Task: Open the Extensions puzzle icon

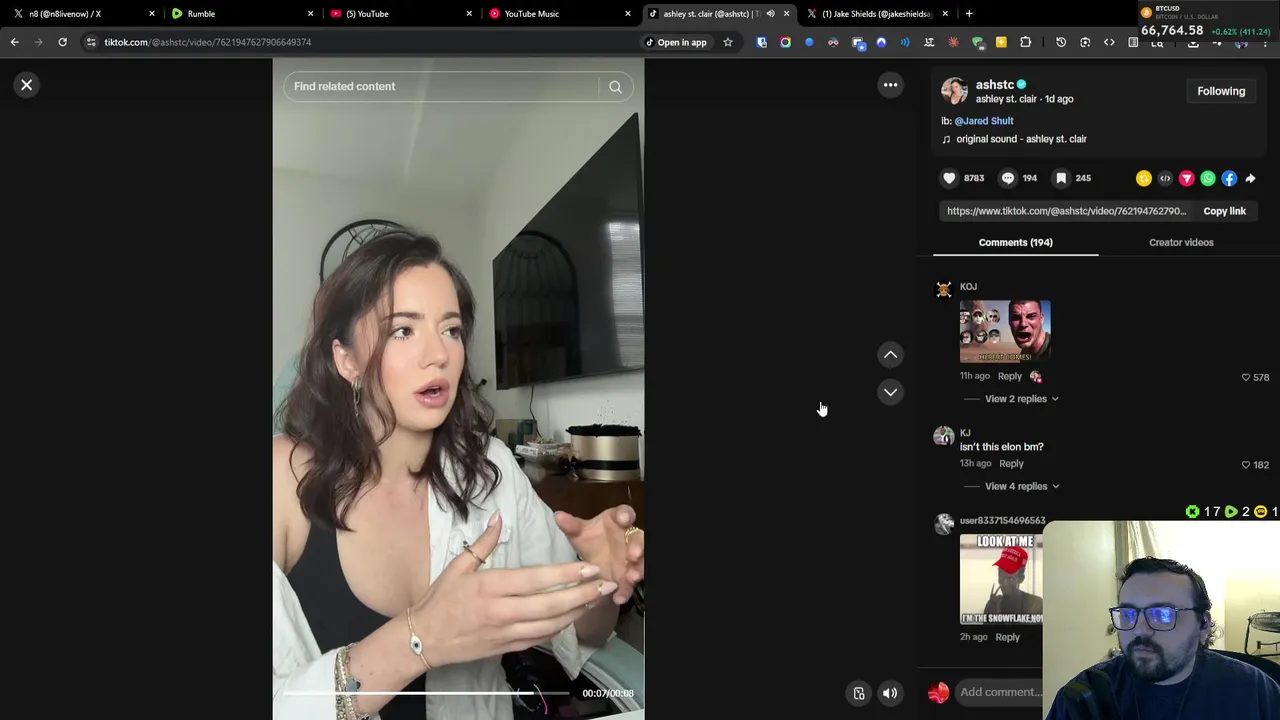Action: (1025, 42)
